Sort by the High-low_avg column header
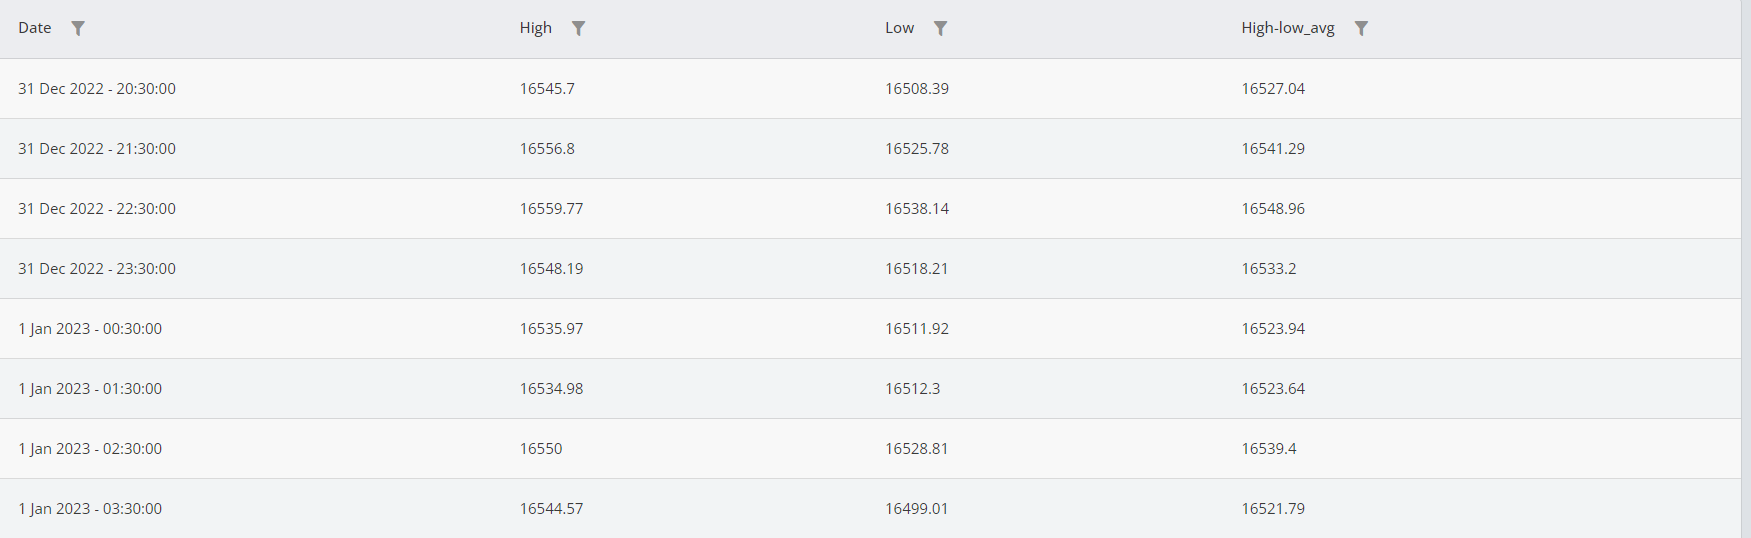 click(x=1288, y=28)
